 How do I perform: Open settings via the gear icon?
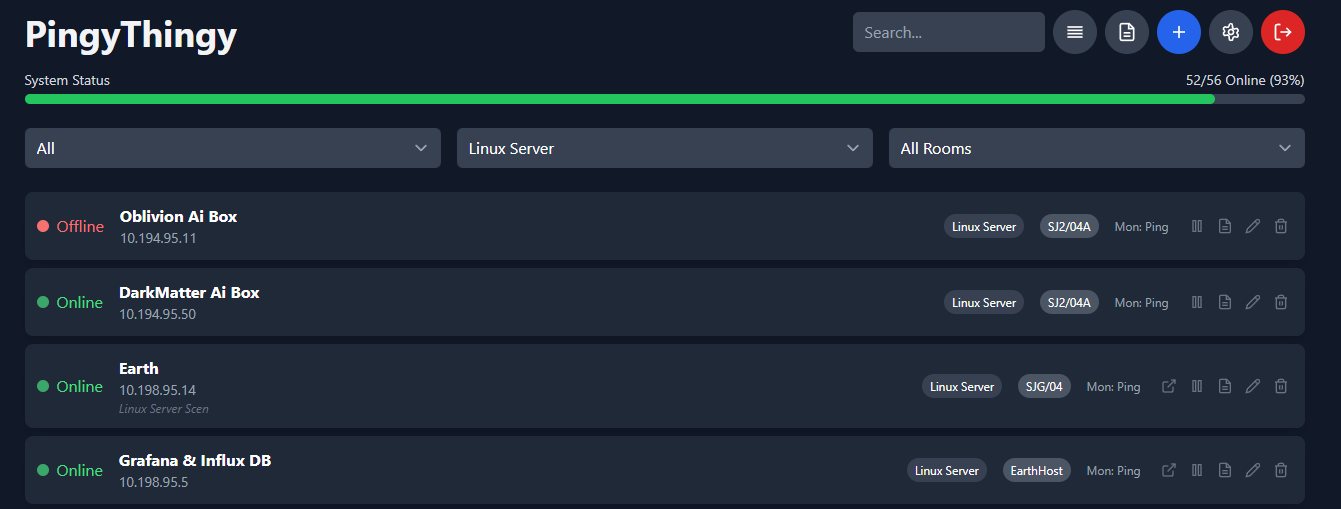1230,32
